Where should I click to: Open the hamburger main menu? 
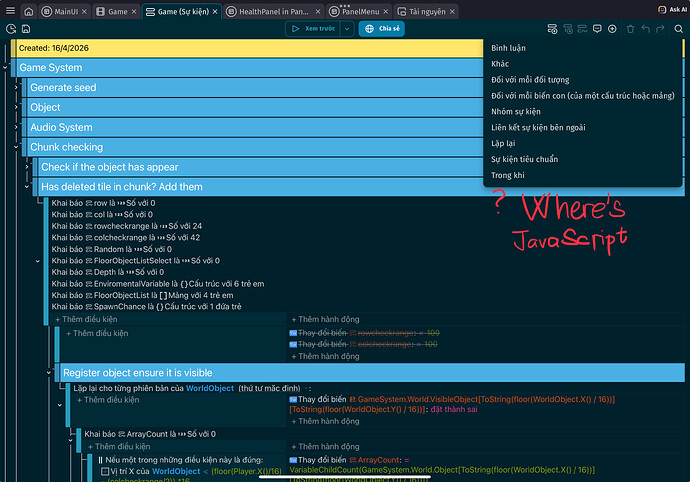tap(10, 11)
